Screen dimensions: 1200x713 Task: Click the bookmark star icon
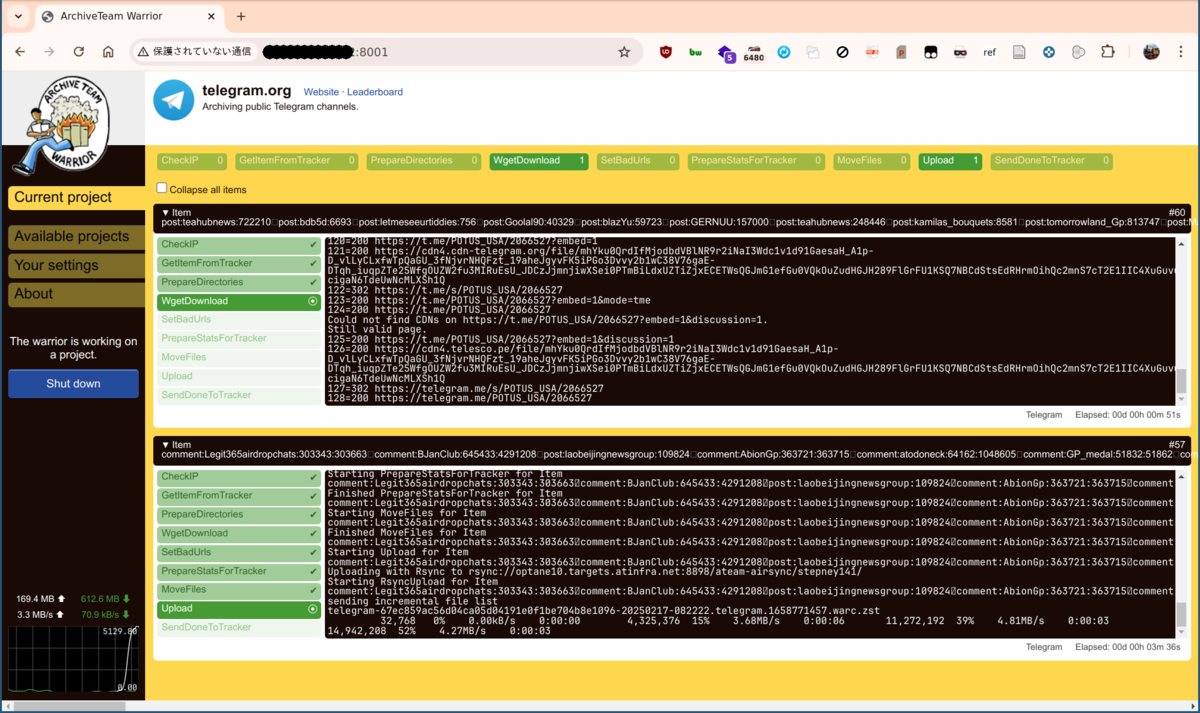point(623,52)
